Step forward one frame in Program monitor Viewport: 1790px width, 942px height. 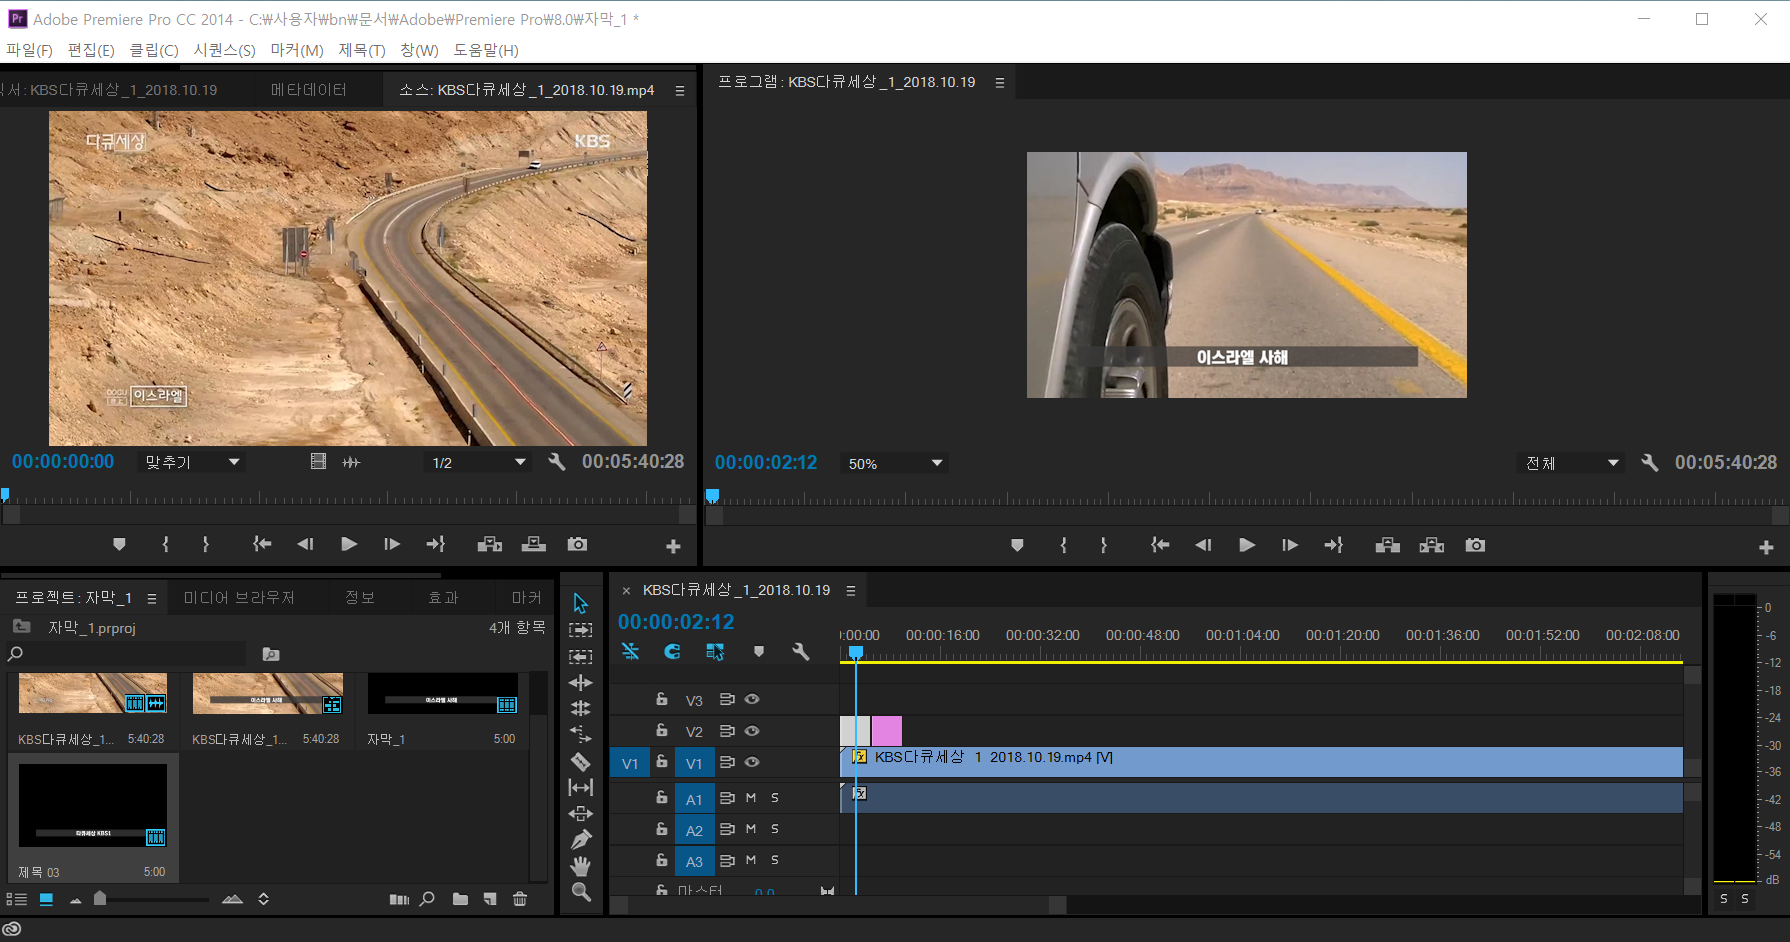tap(1290, 545)
